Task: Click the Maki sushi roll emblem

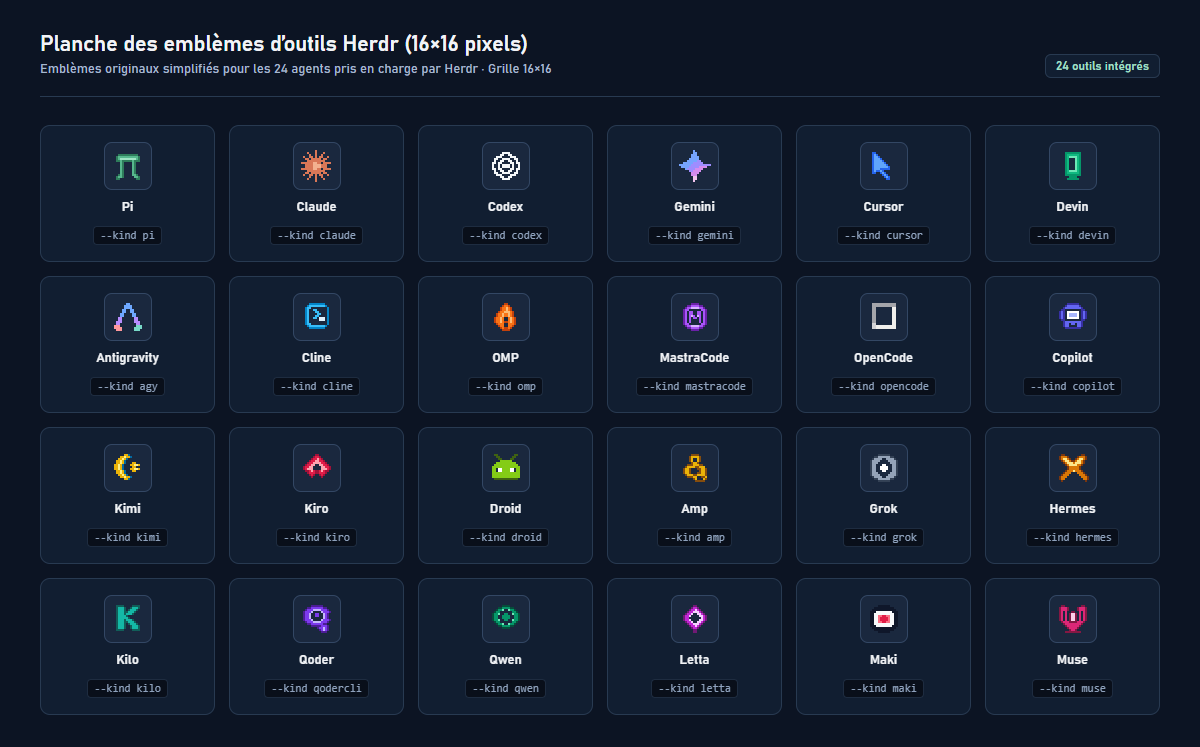Action: point(883,619)
